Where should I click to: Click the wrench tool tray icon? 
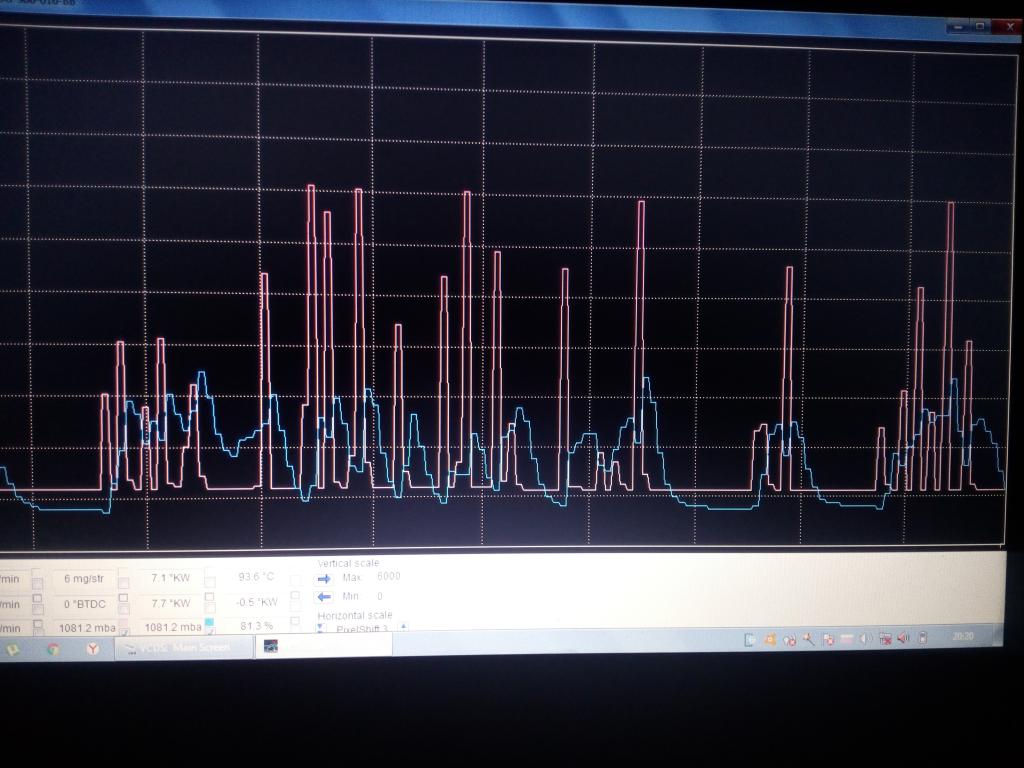[808, 639]
